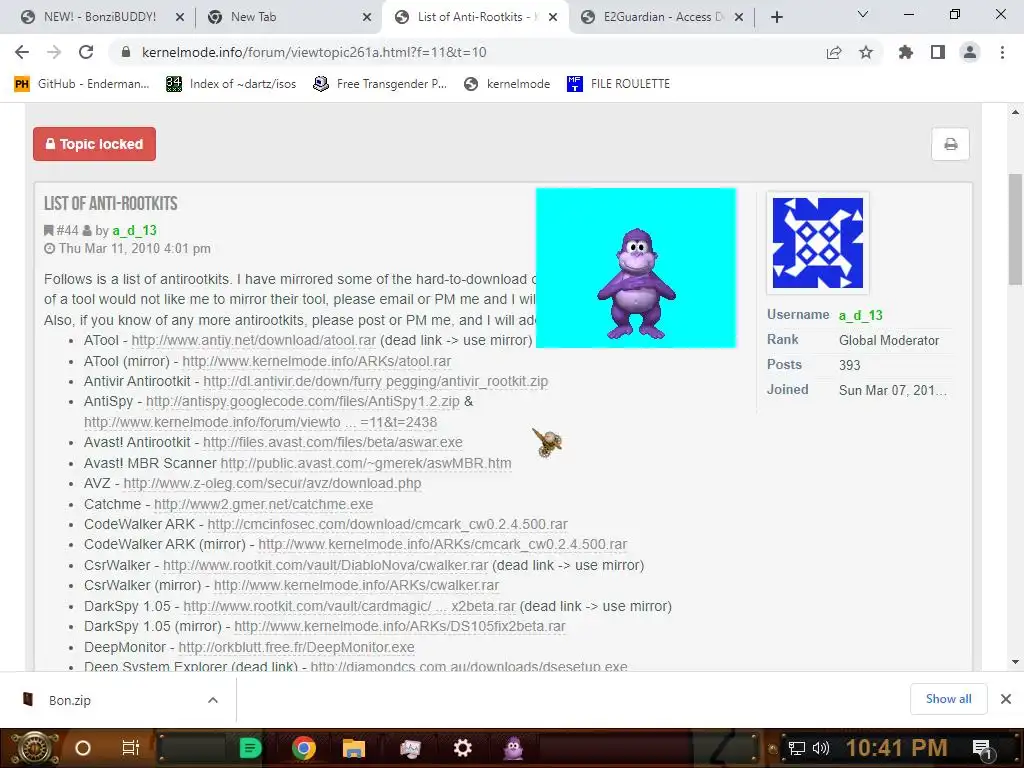The image size is (1024, 768).
Task: Open the Chrome three-dot menu
Action: [x=1002, y=52]
